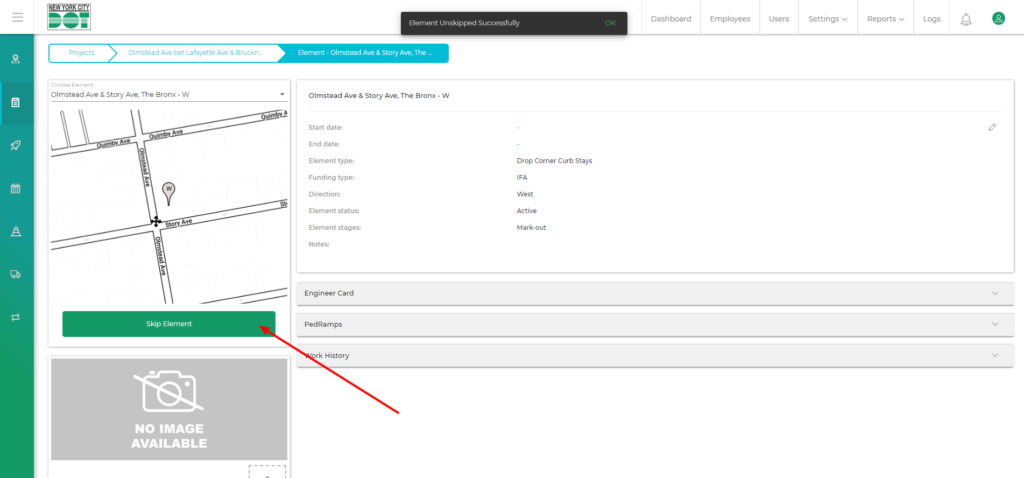Open the green user profile avatar

click(x=998, y=19)
